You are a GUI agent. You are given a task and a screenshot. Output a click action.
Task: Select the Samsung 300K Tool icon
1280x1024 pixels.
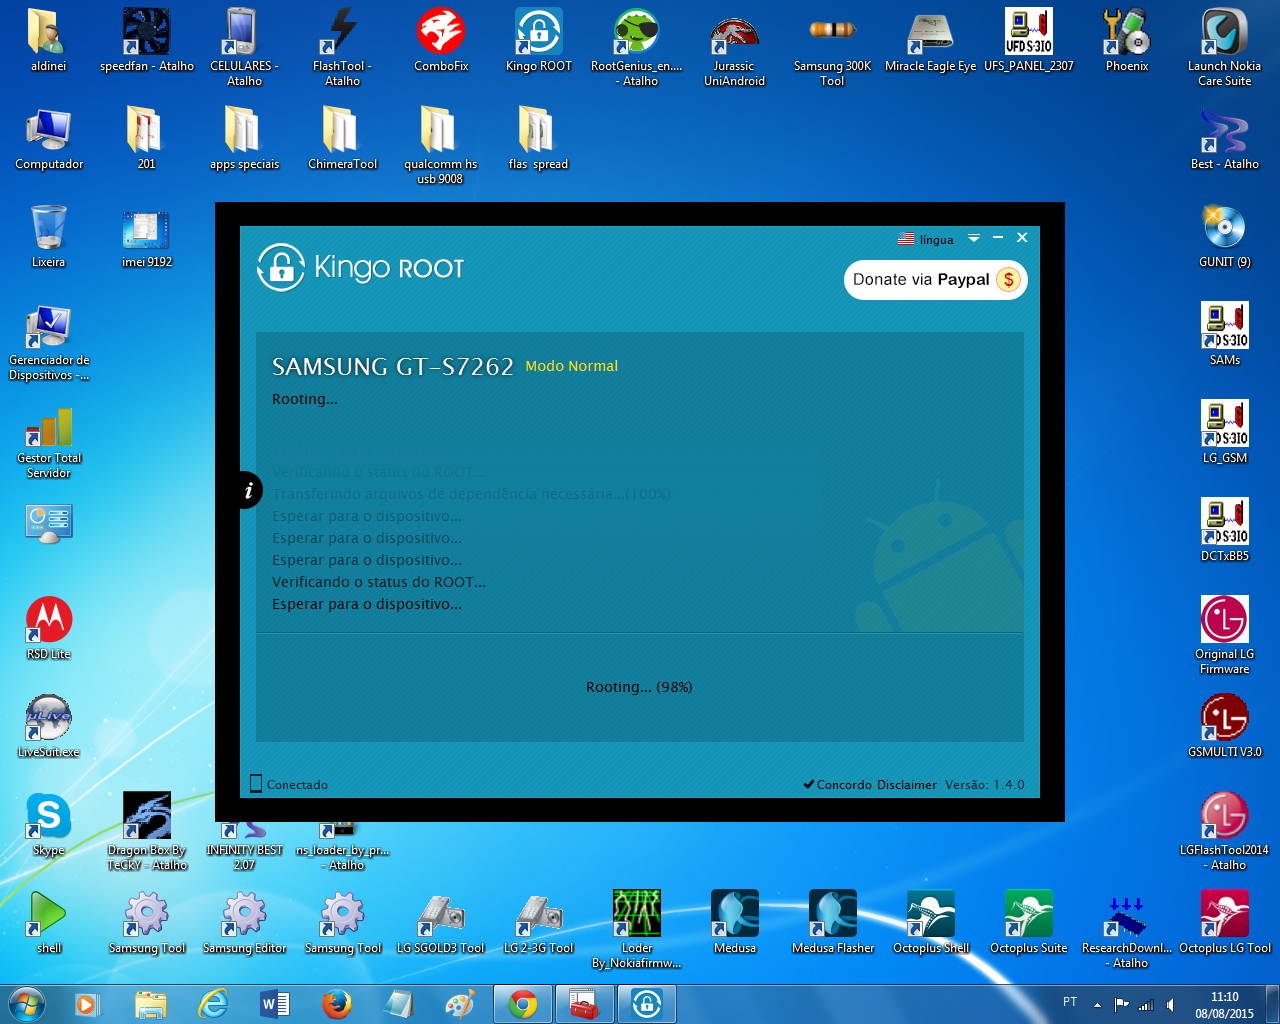click(x=833, y=48)
